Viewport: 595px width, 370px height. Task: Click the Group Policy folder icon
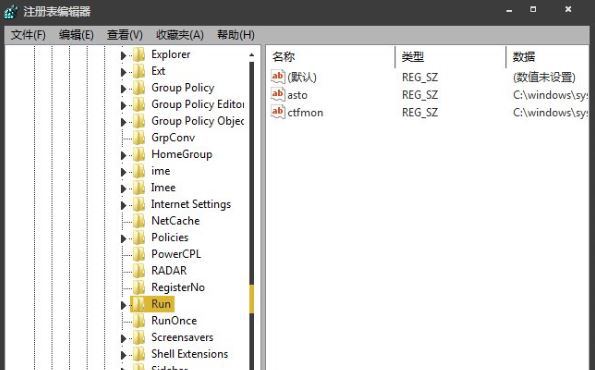[139, 88]
